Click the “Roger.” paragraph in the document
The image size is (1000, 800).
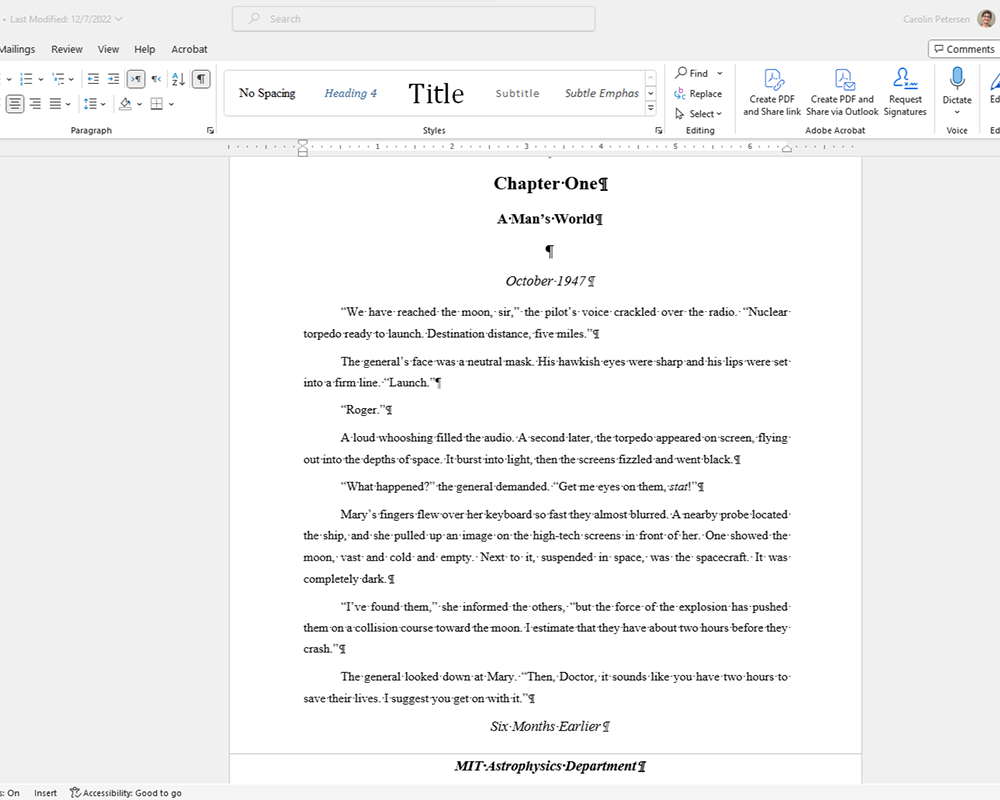[x=366, y=410]
